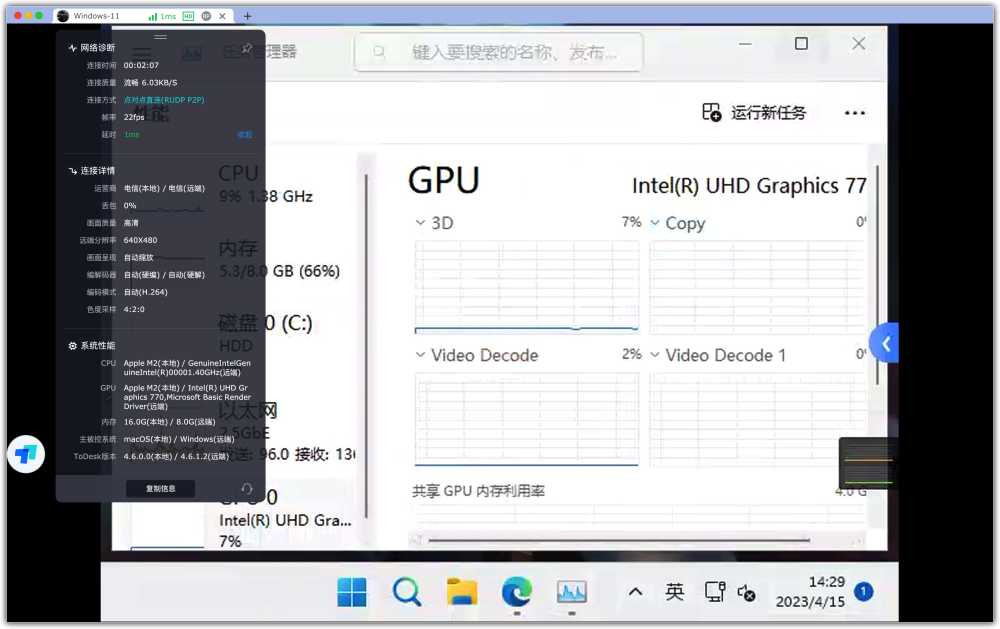The image size is (1000, 629).
Task: Open File Explorer from taskbar
Action: tap(462, 593)
